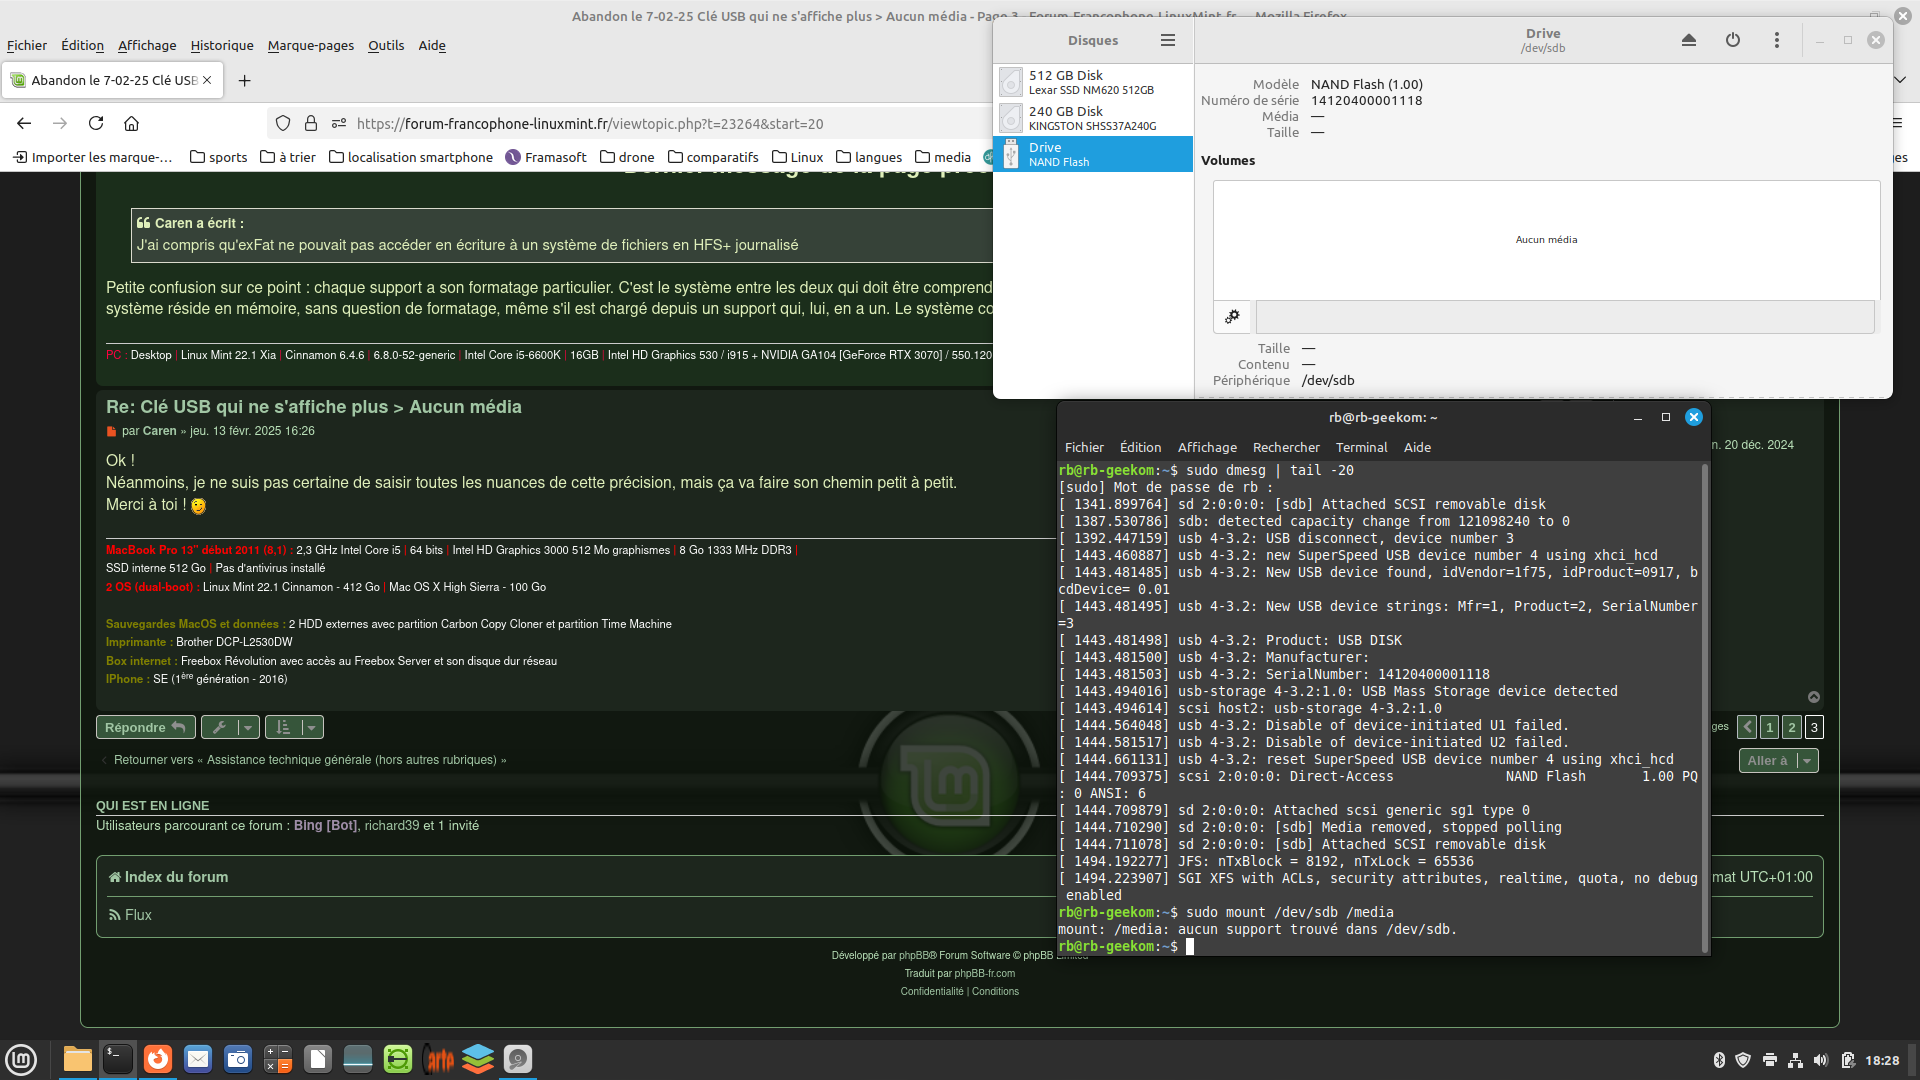This screenshot has width=1920, height=1080.
Task: Eject the NAND Flash drive
Action: tap(1688, 40)
